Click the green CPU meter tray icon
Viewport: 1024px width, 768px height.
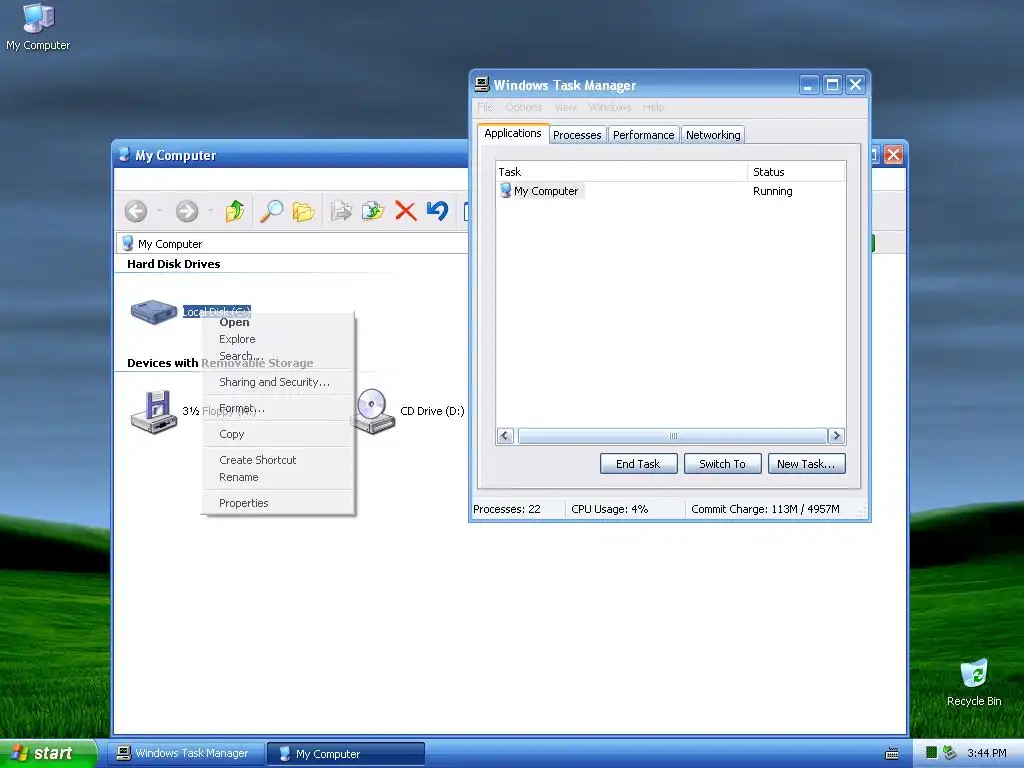tap(932, 753)
